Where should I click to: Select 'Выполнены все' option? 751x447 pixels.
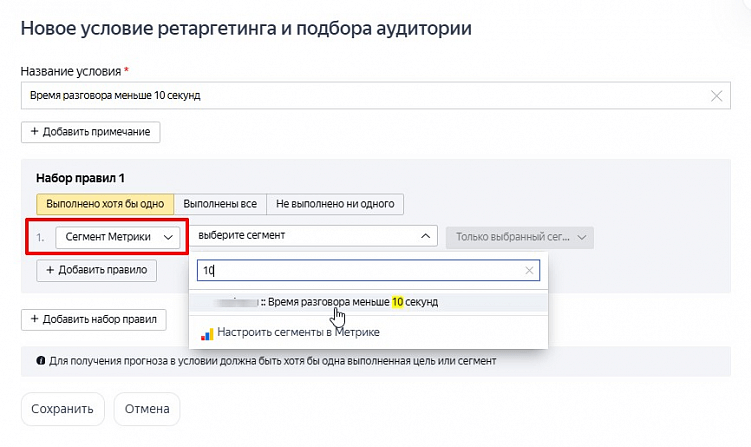point(220,204)
